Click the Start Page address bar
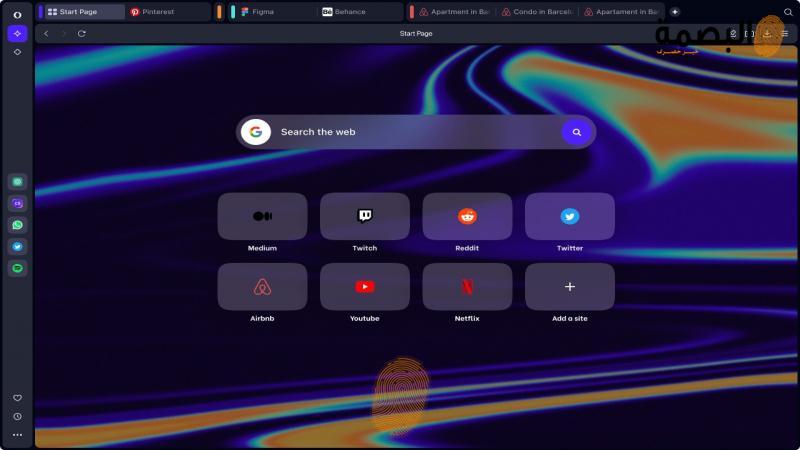 (x=416, y=34)
